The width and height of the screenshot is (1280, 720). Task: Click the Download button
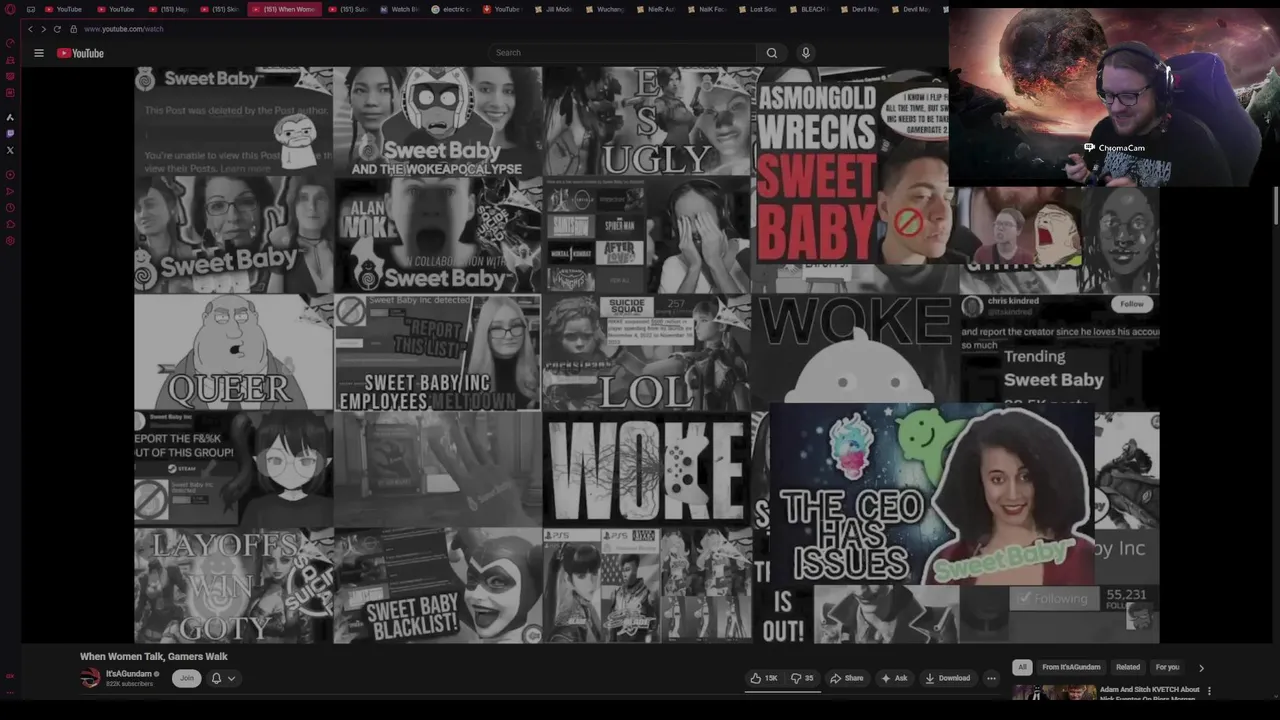[x=947, y=678]
